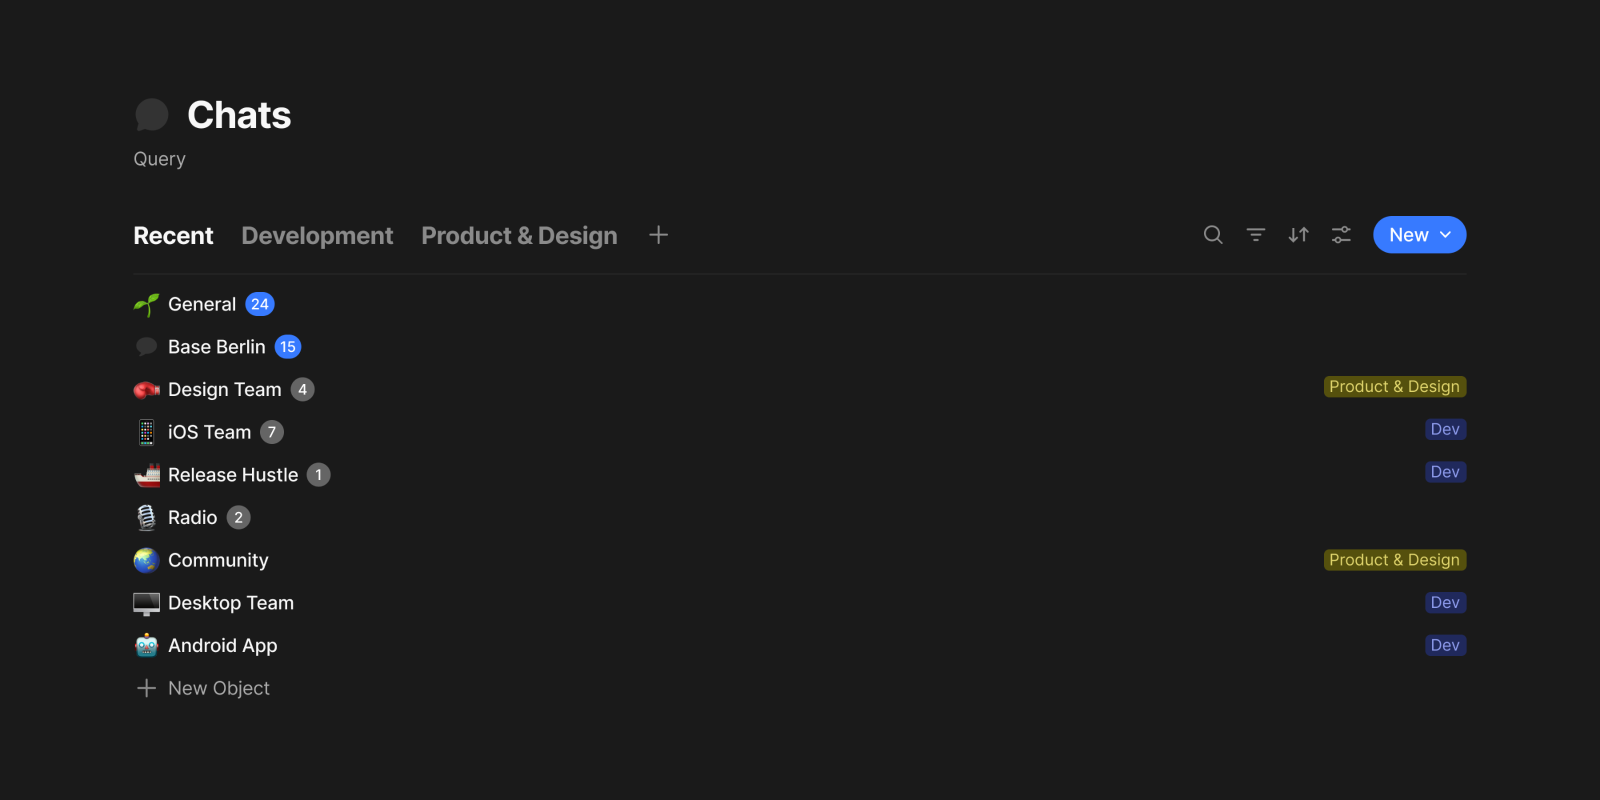Click the robot icon beside Android App

(x=147, y=646)
